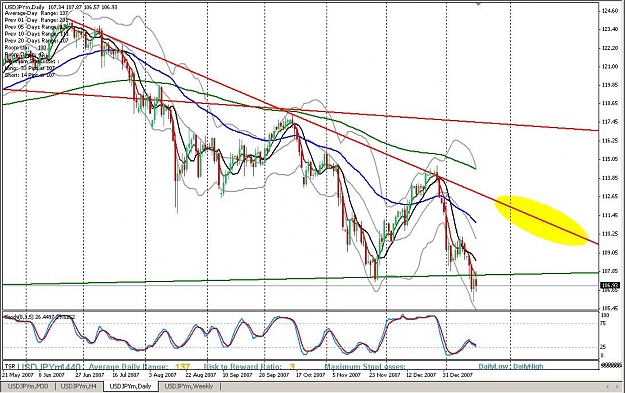Click the 17 Oct 2007 date label
Screen dimensions: 625x393
[310, 375]
